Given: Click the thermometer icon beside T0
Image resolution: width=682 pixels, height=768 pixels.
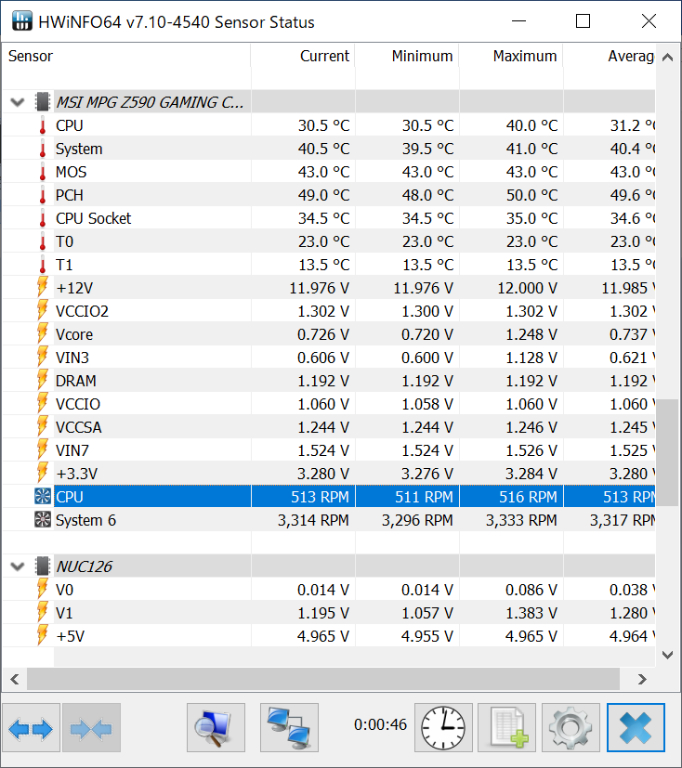Looking at the screenshot, I should point(43,242).
